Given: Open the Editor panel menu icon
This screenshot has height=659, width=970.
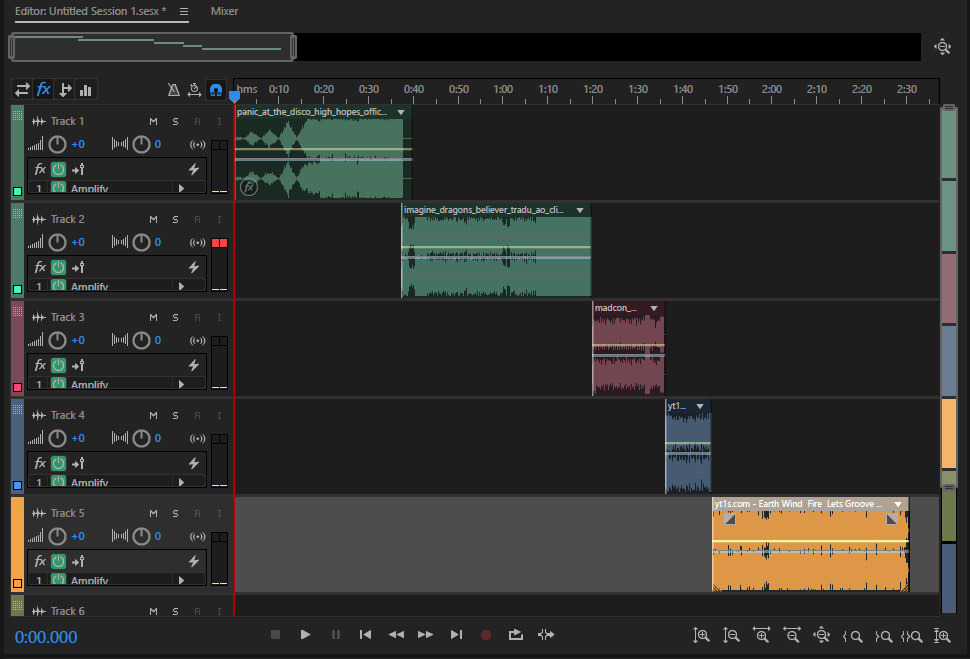Looking at the screenshot, I should pyautogui.click(x=183, y=12).
